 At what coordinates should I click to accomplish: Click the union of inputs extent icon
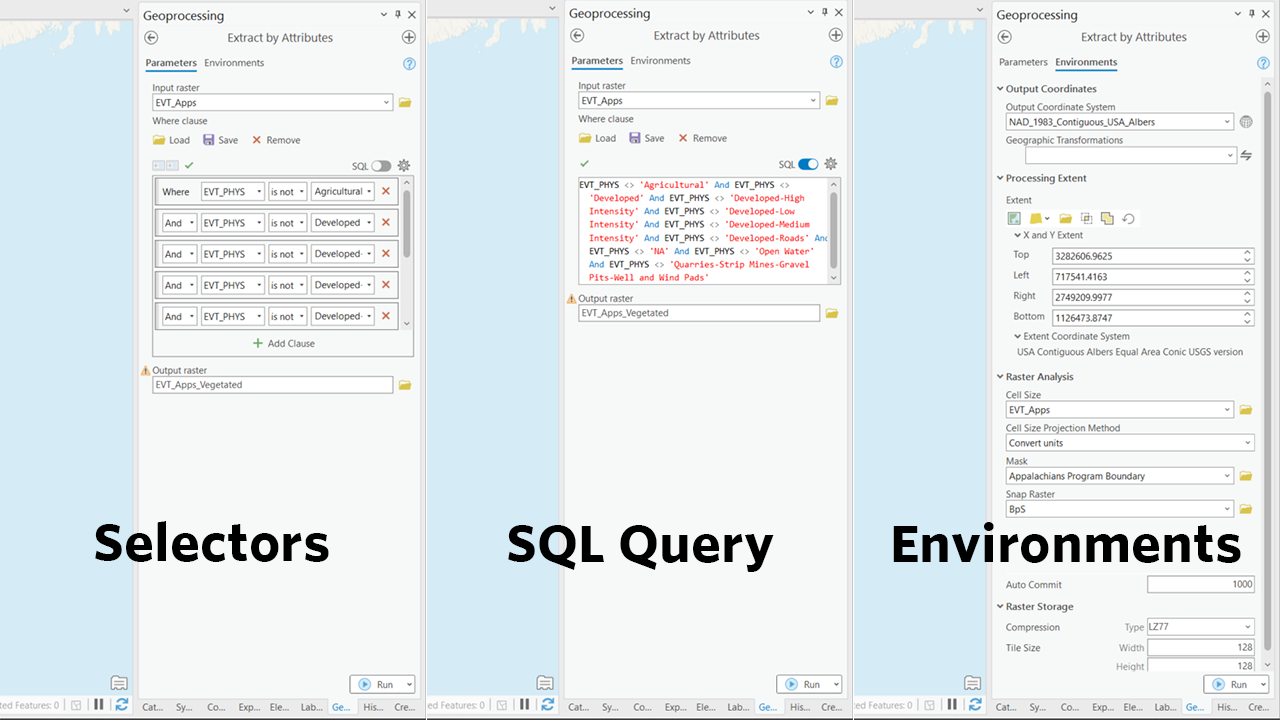(x=1107, y=218)
